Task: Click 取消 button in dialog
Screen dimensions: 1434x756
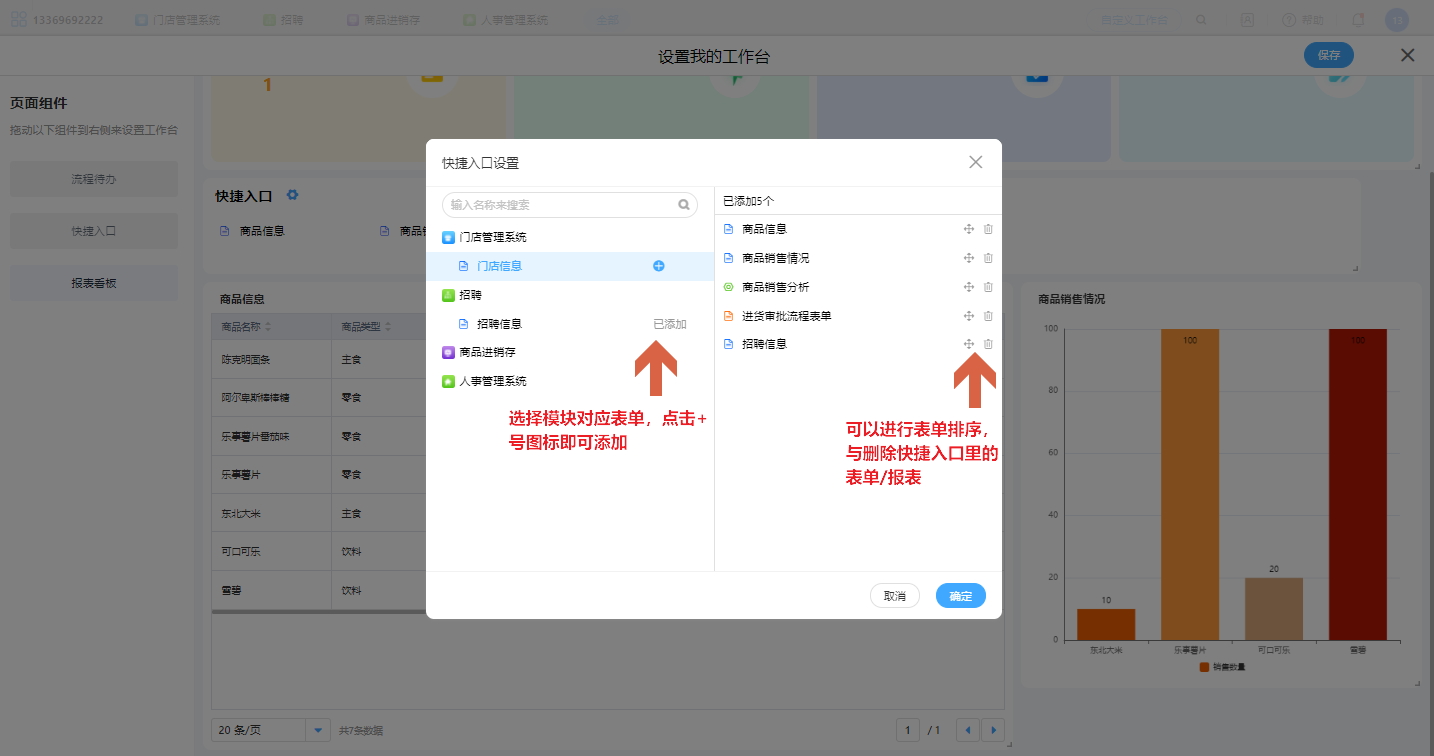Action: (x=894, y=596)
